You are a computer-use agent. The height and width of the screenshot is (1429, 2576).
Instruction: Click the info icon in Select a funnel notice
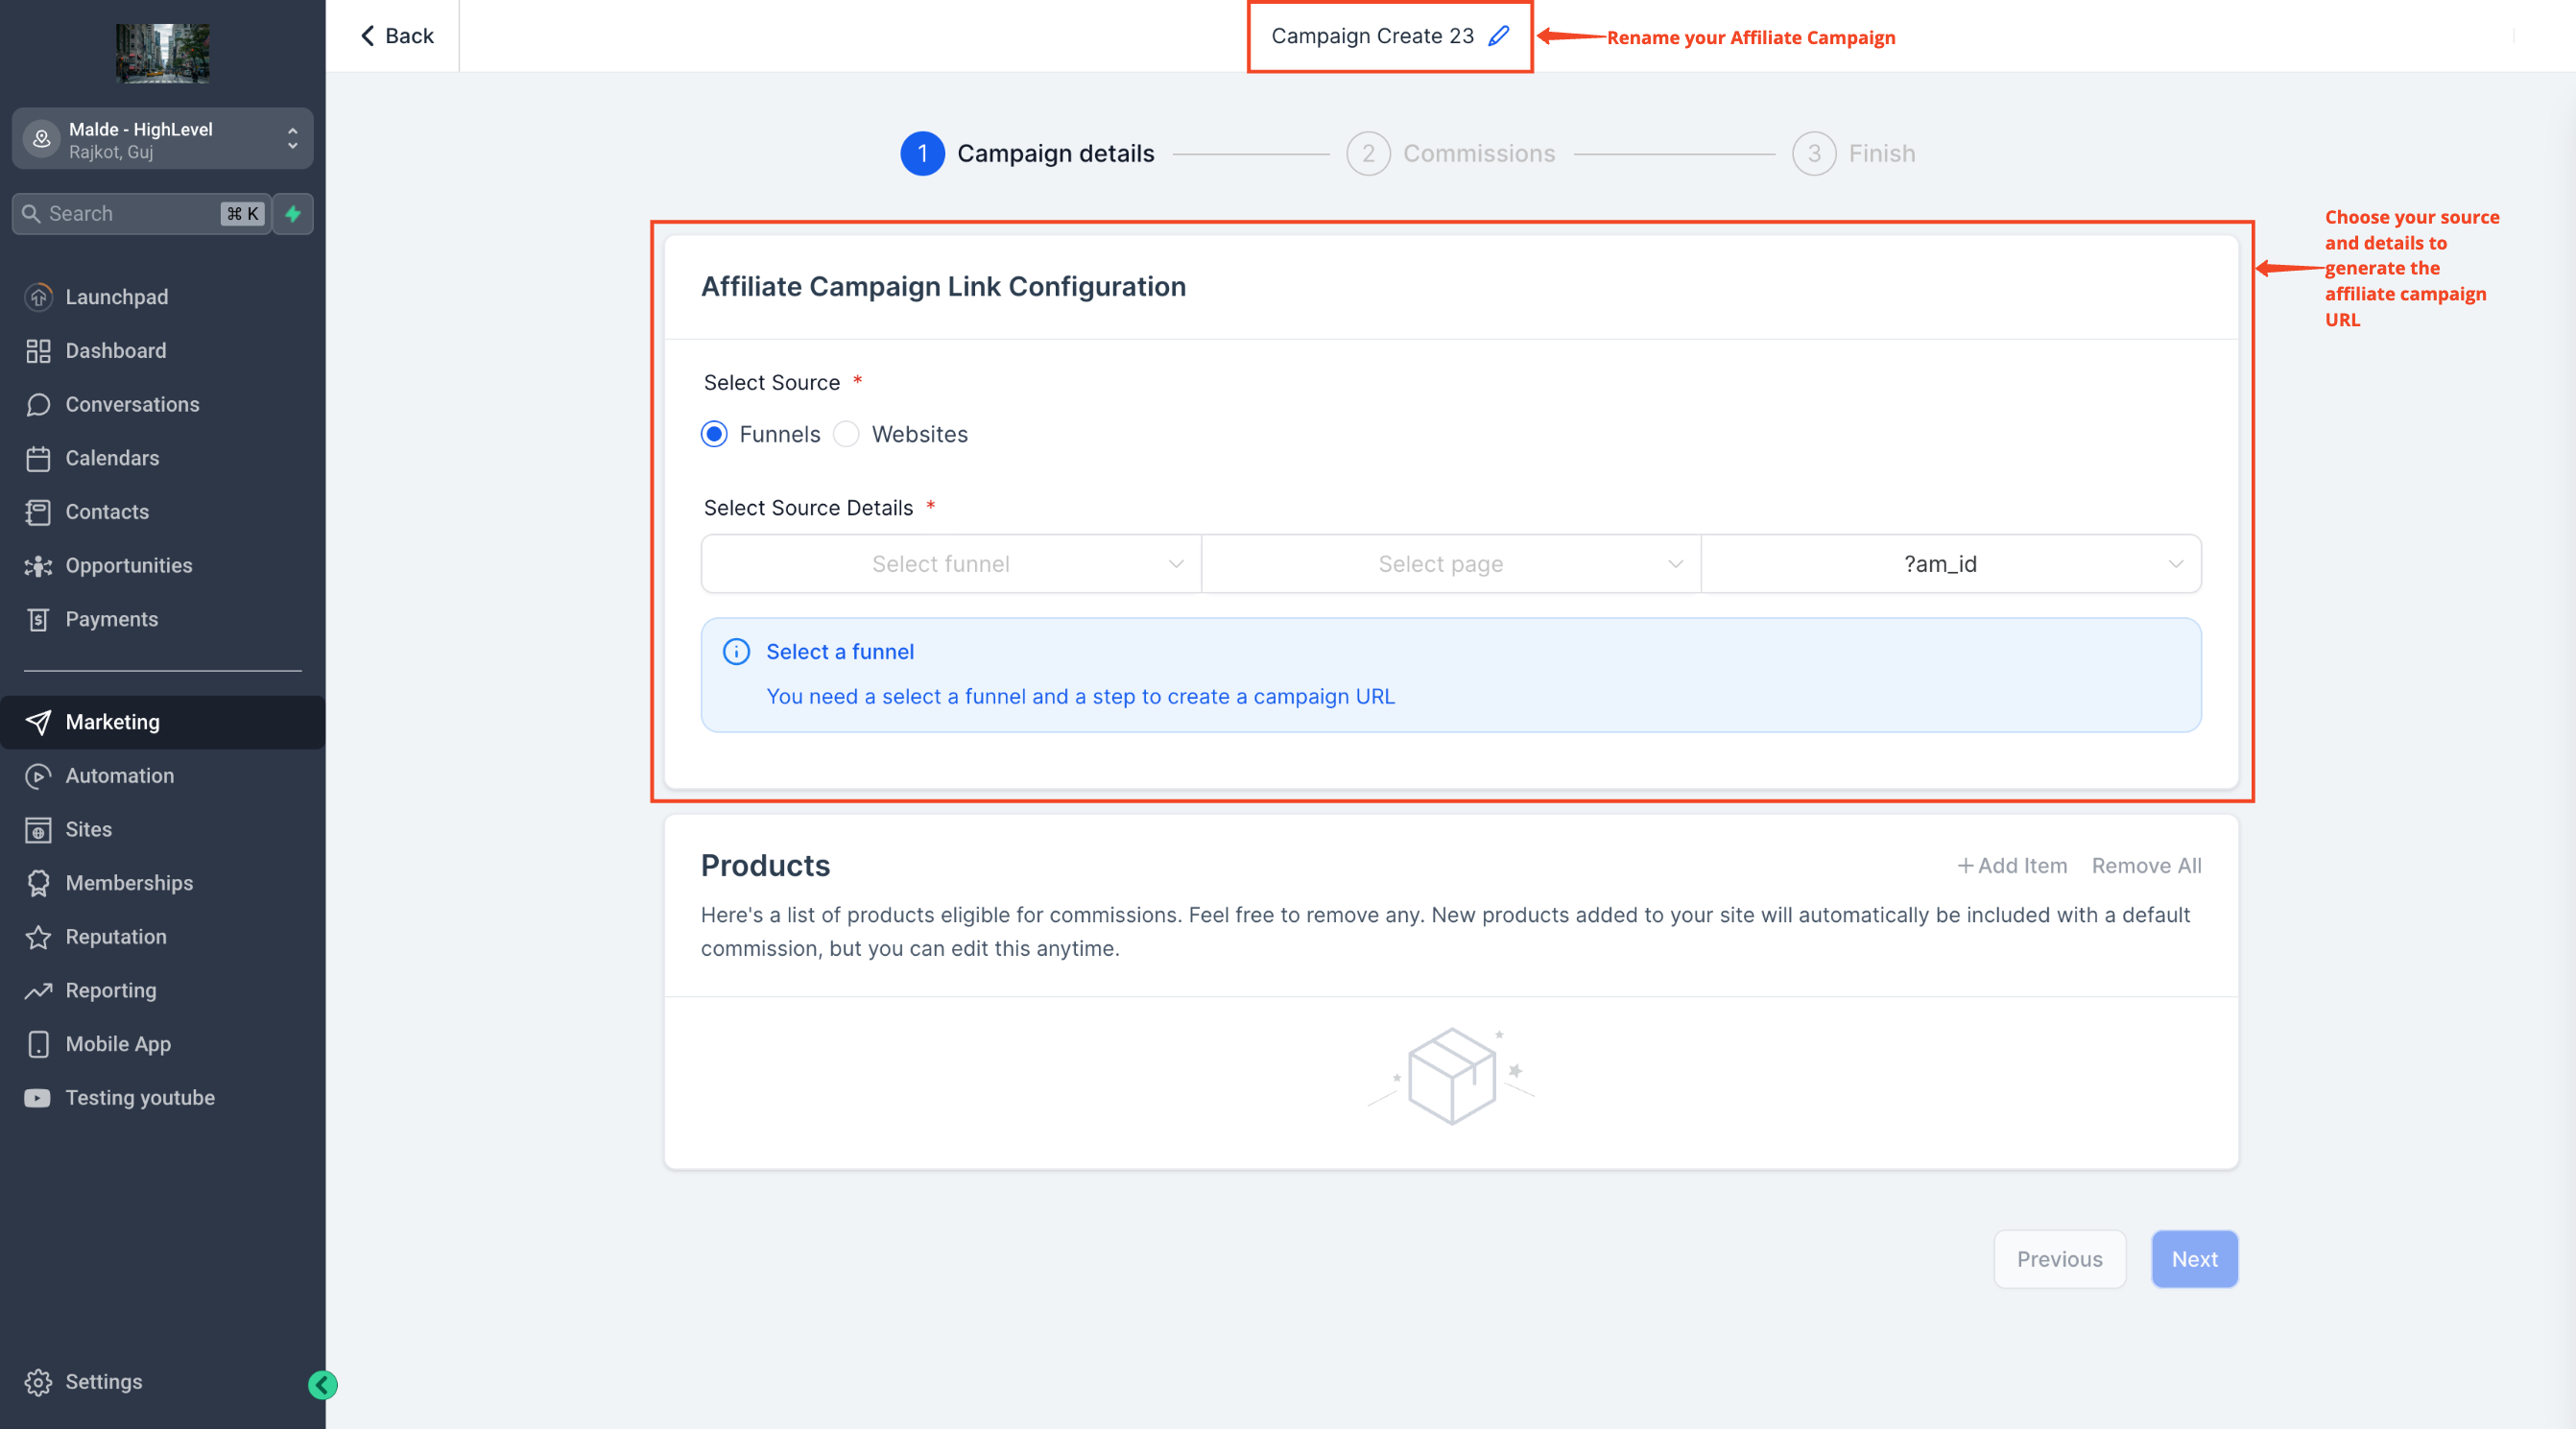[x=736, y=652]
